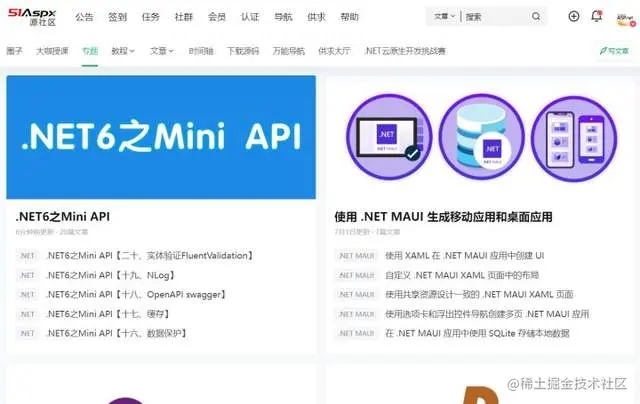Switch to the 万能导航 tab
The width and height of the screenshot is (640, 404).
click(289, 51)
